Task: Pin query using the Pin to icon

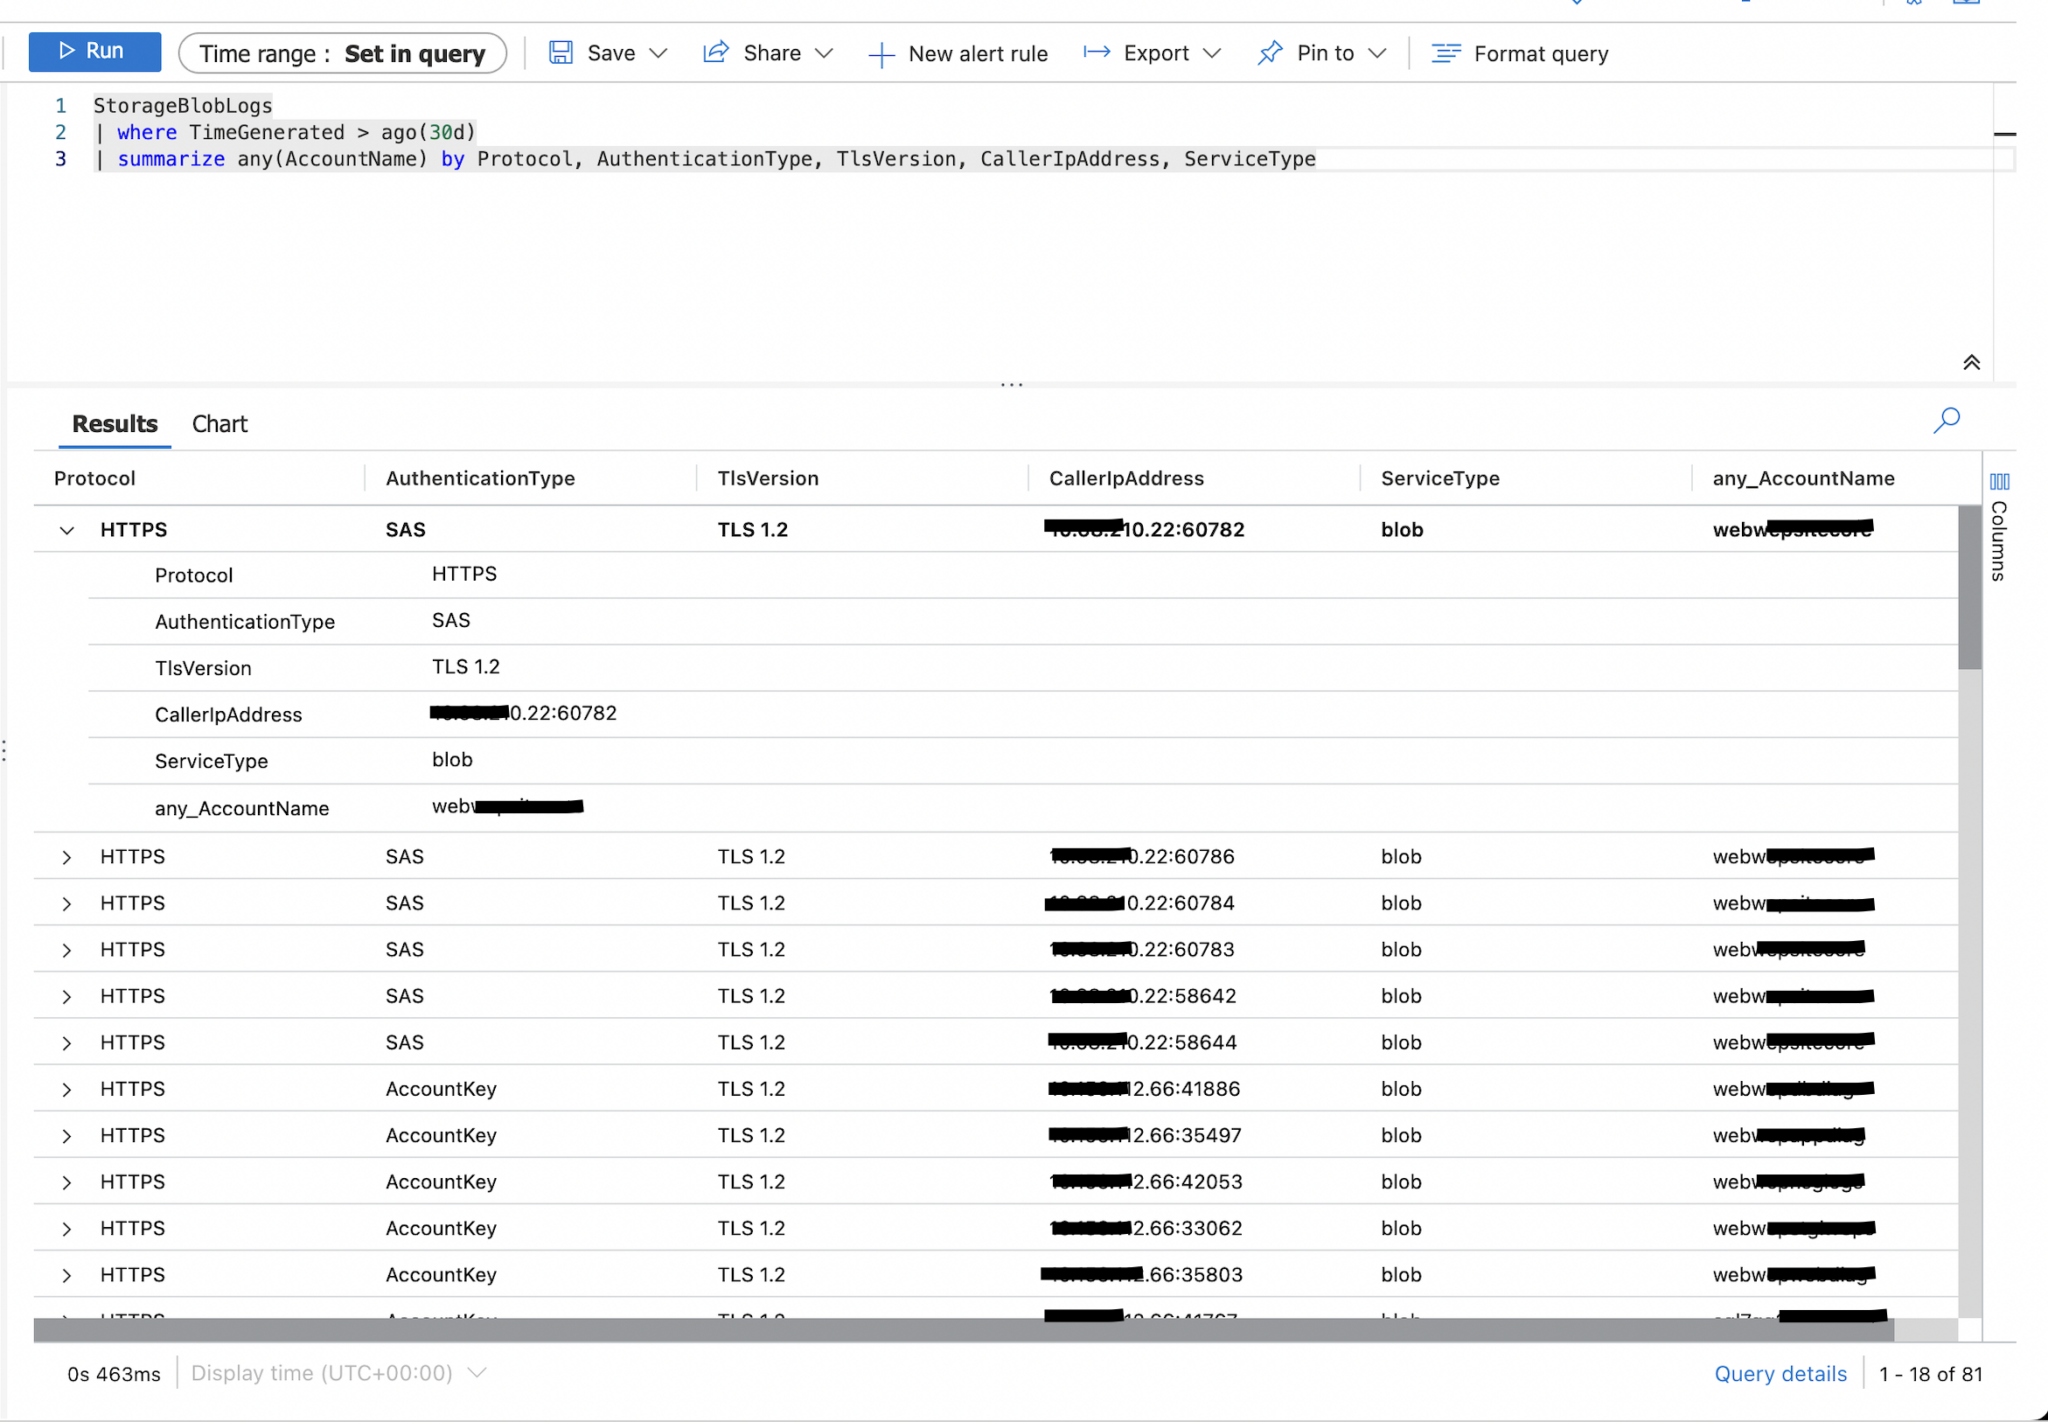Action: click(1269, 52)
